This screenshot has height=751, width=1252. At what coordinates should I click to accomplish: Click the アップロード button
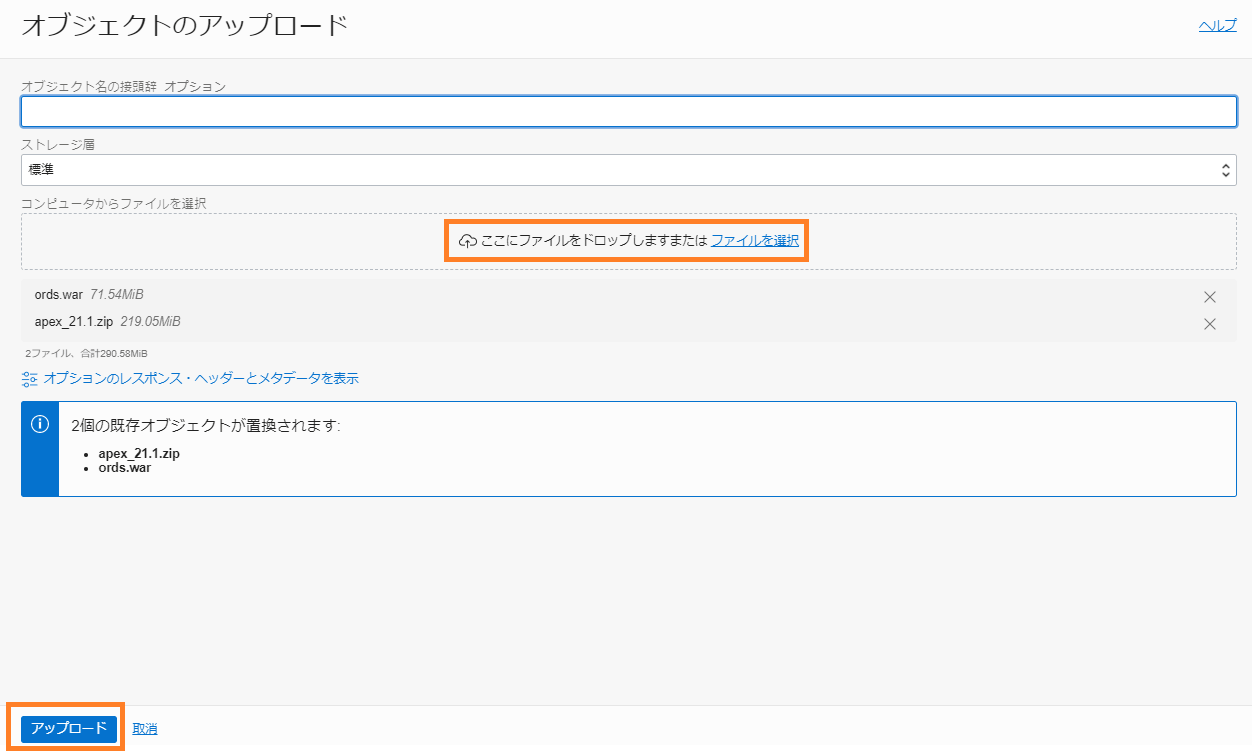click(69, 728)
